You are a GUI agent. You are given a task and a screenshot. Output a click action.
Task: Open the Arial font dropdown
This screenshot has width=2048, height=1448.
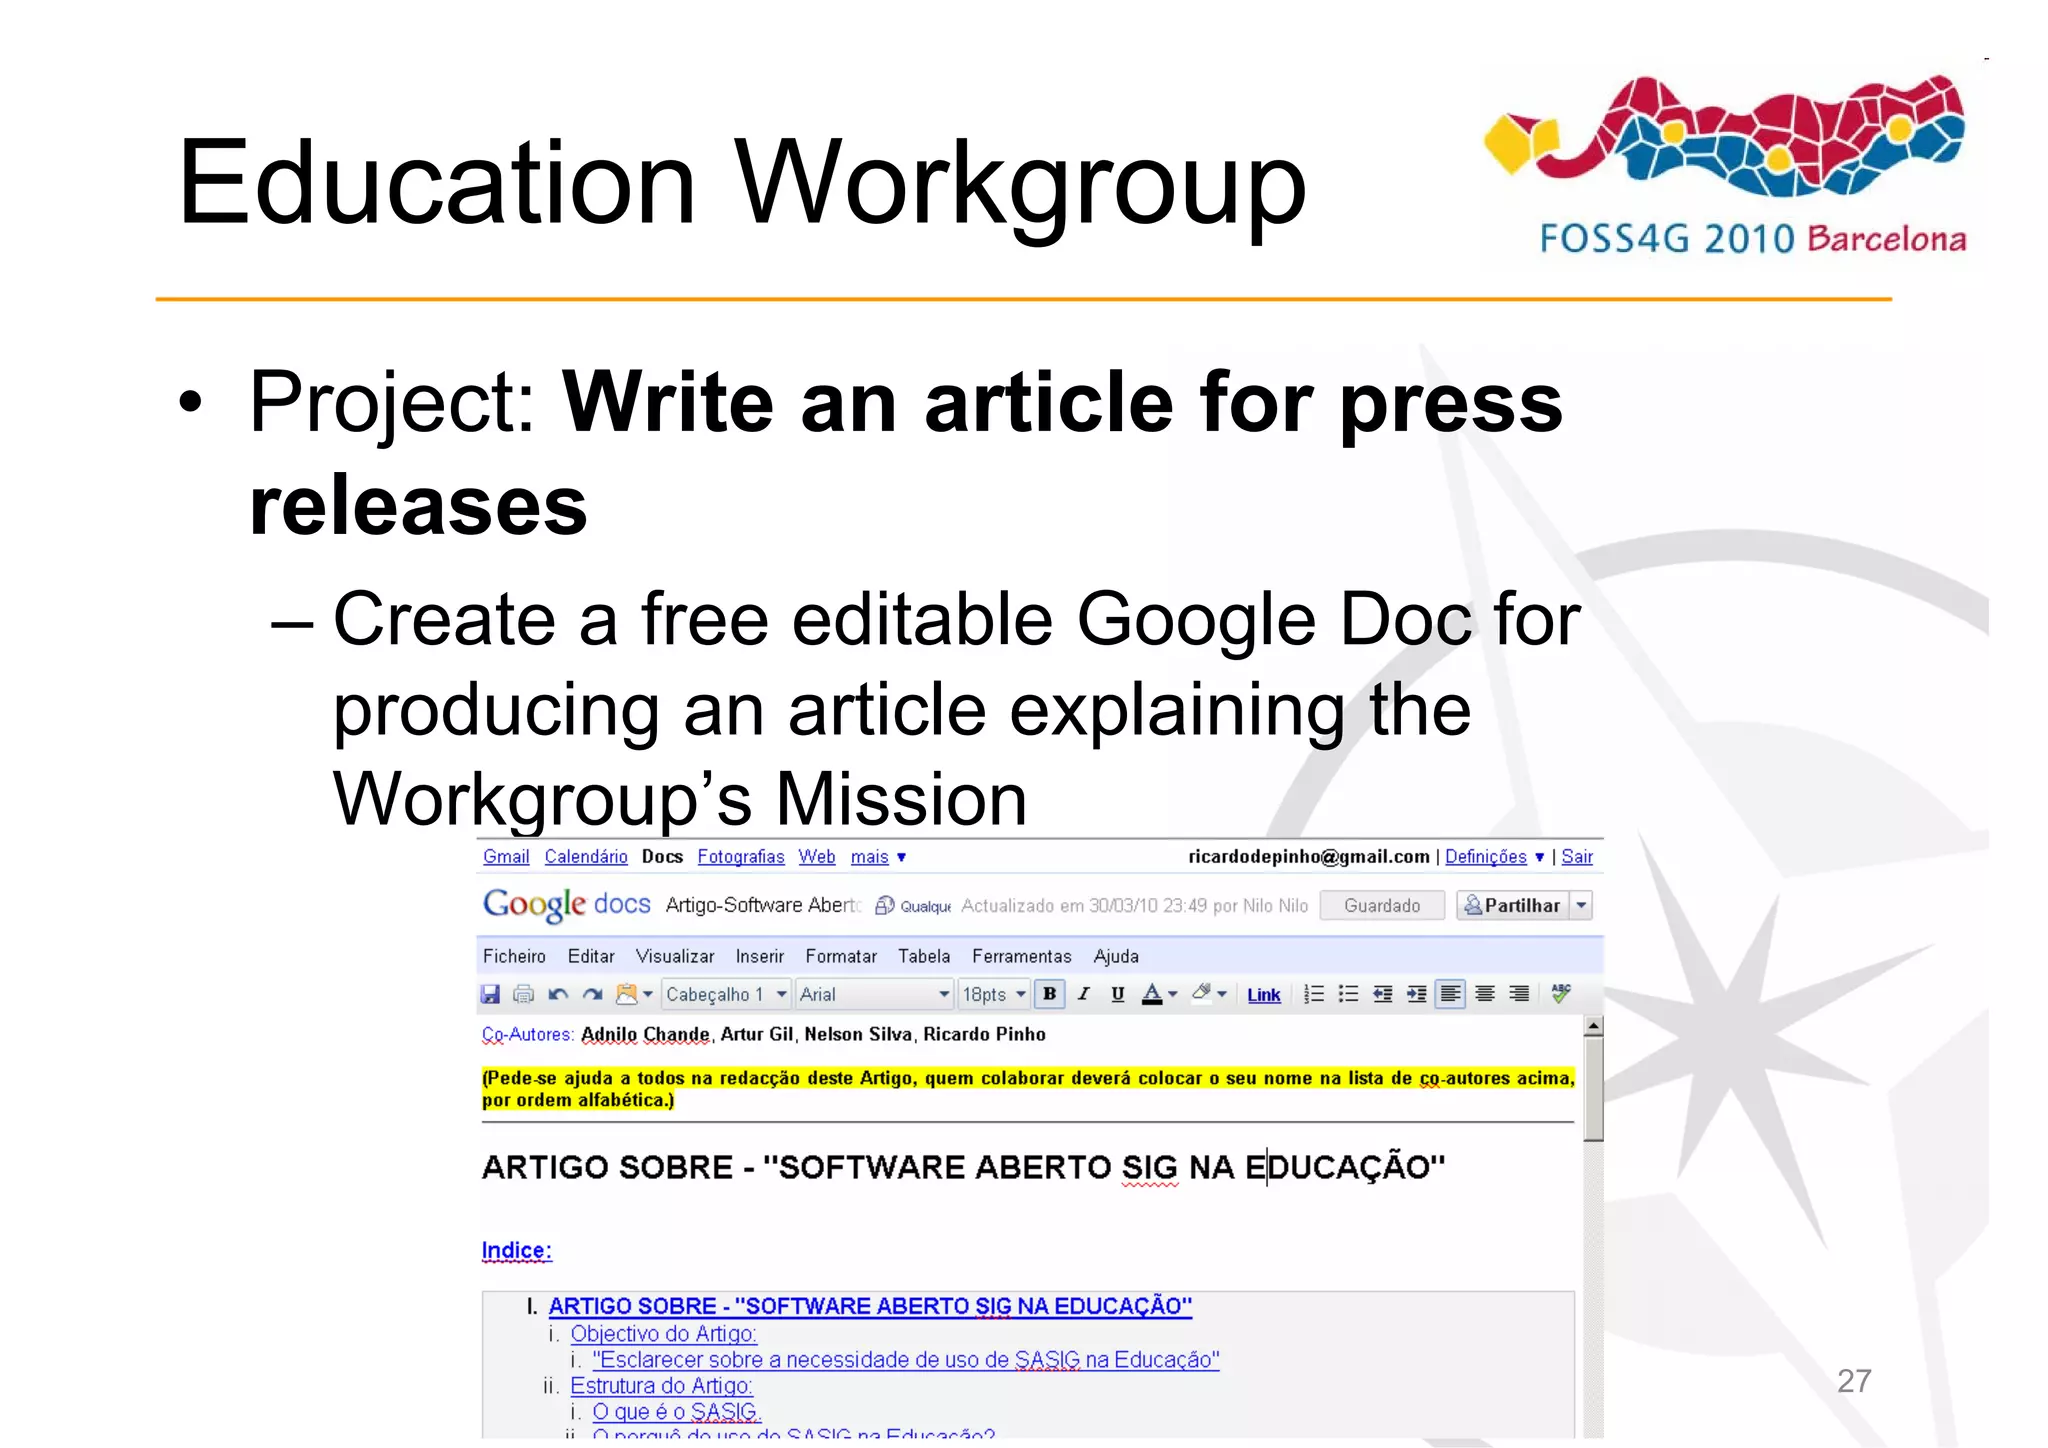point(874,994)
